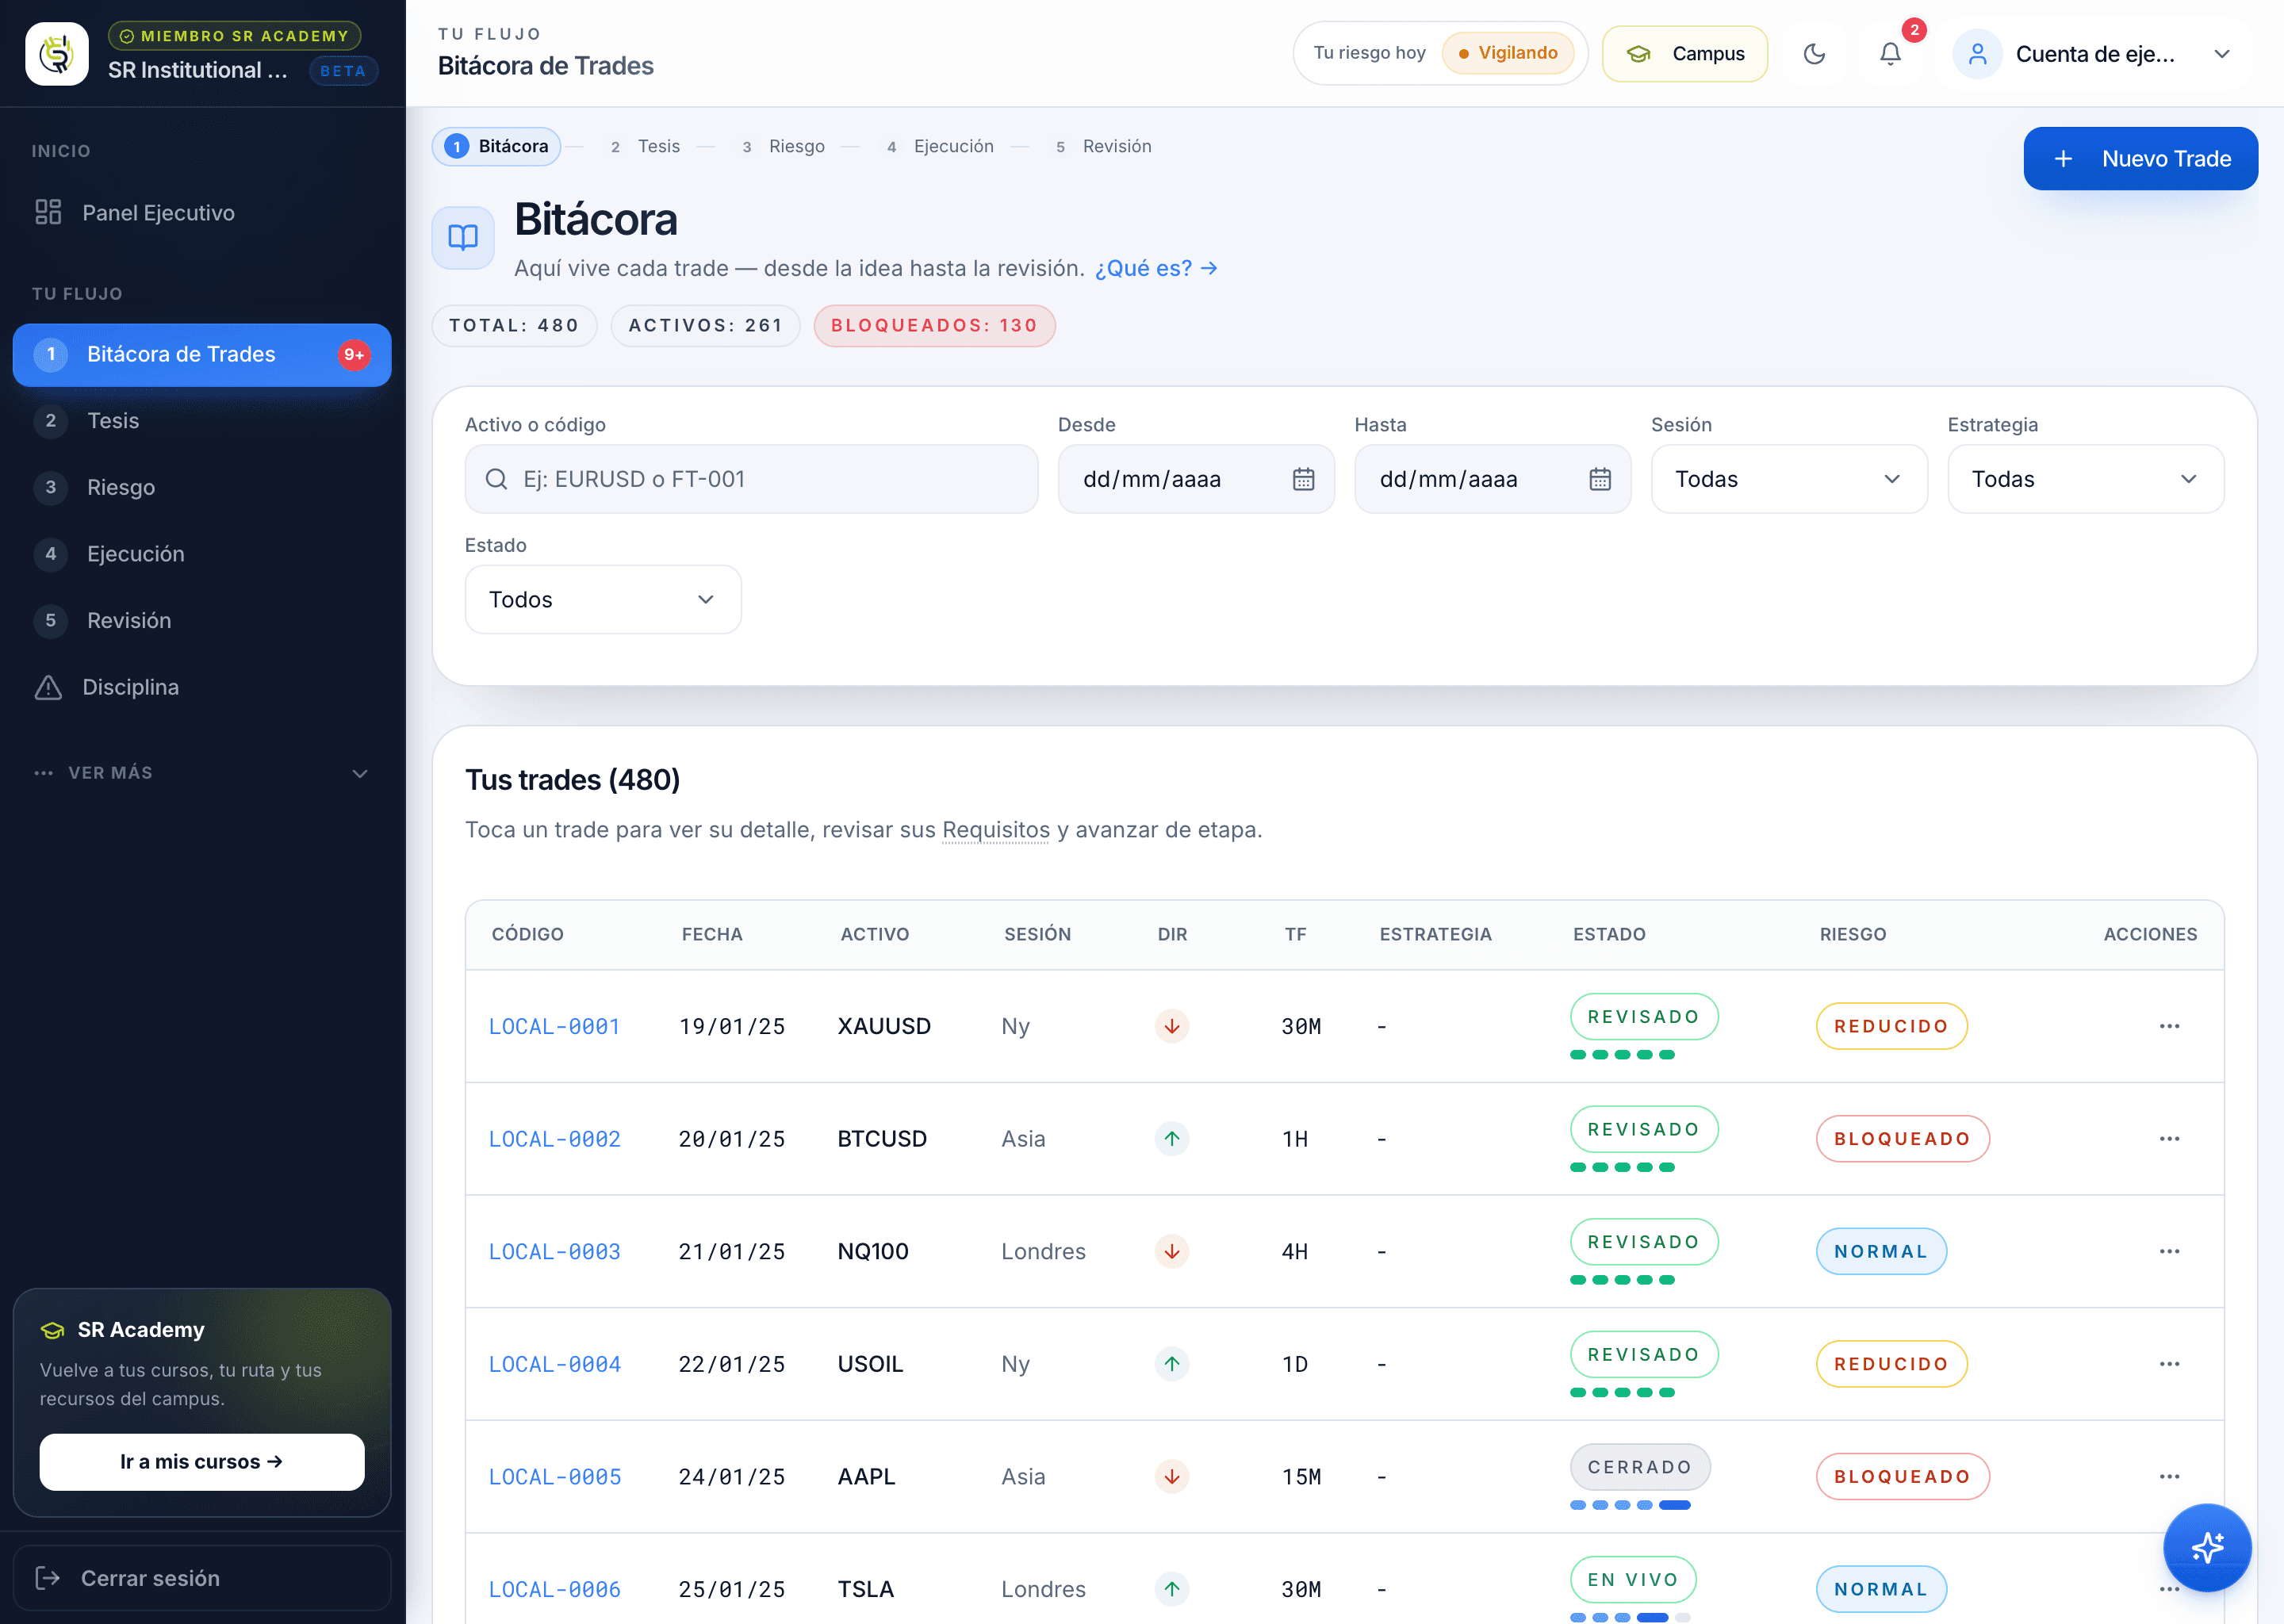Open the Campus button
Screen dimensions: 2284x1624
pos(1685,54)
